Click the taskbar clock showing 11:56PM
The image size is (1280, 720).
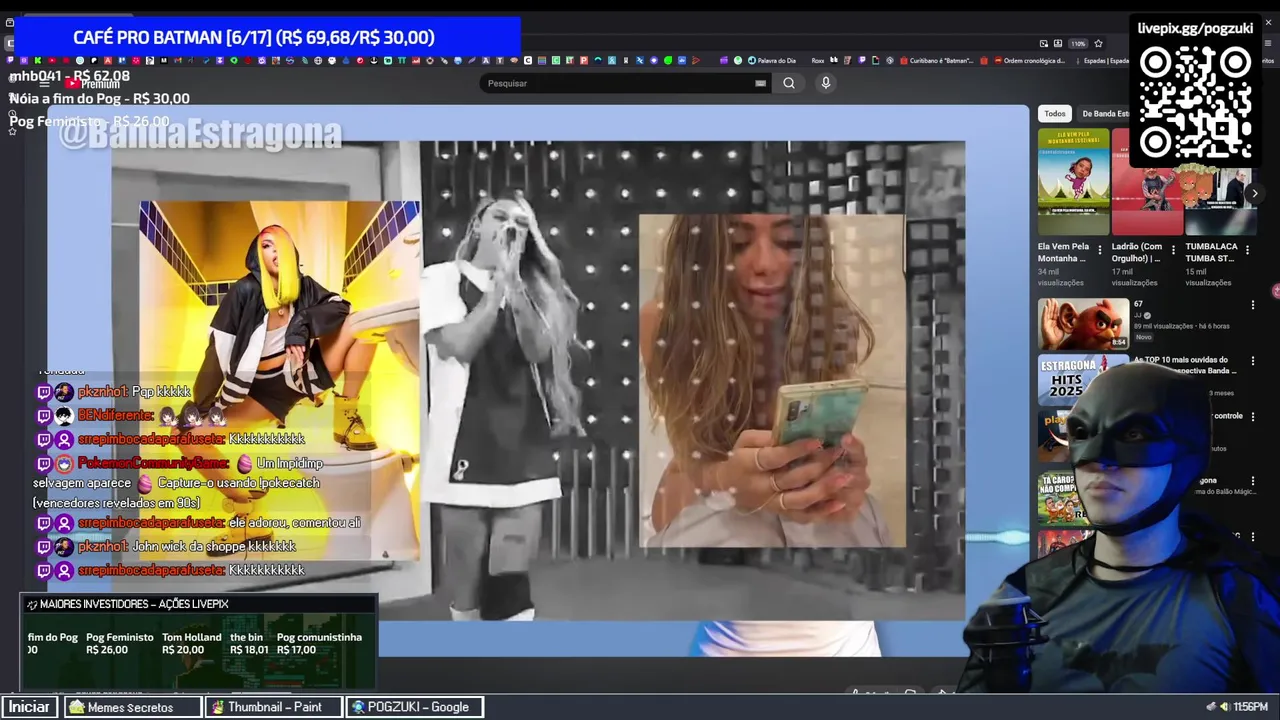(x=1250, y=707)
